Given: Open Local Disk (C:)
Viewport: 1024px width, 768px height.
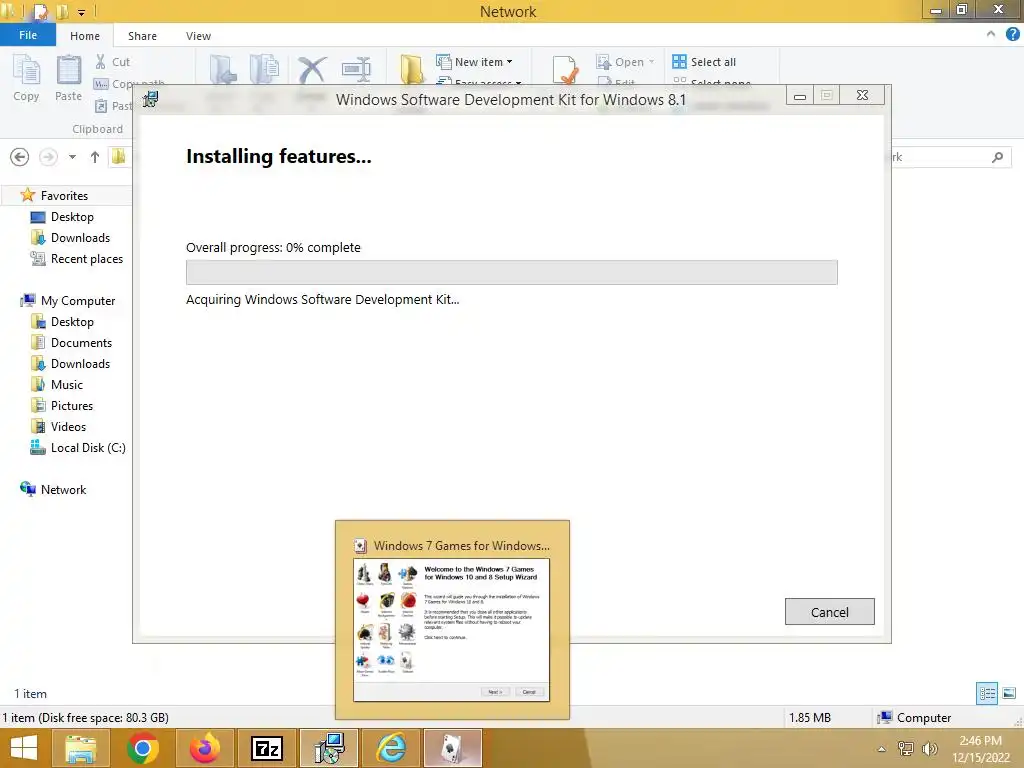Looking at the screenshot, I should point(88,447).
